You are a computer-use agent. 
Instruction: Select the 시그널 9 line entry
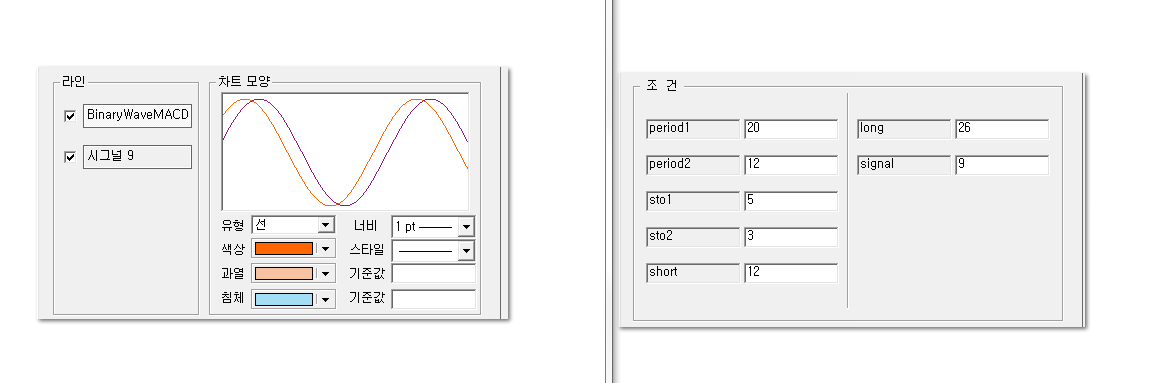pyautogui.click(x=137, y=157)
